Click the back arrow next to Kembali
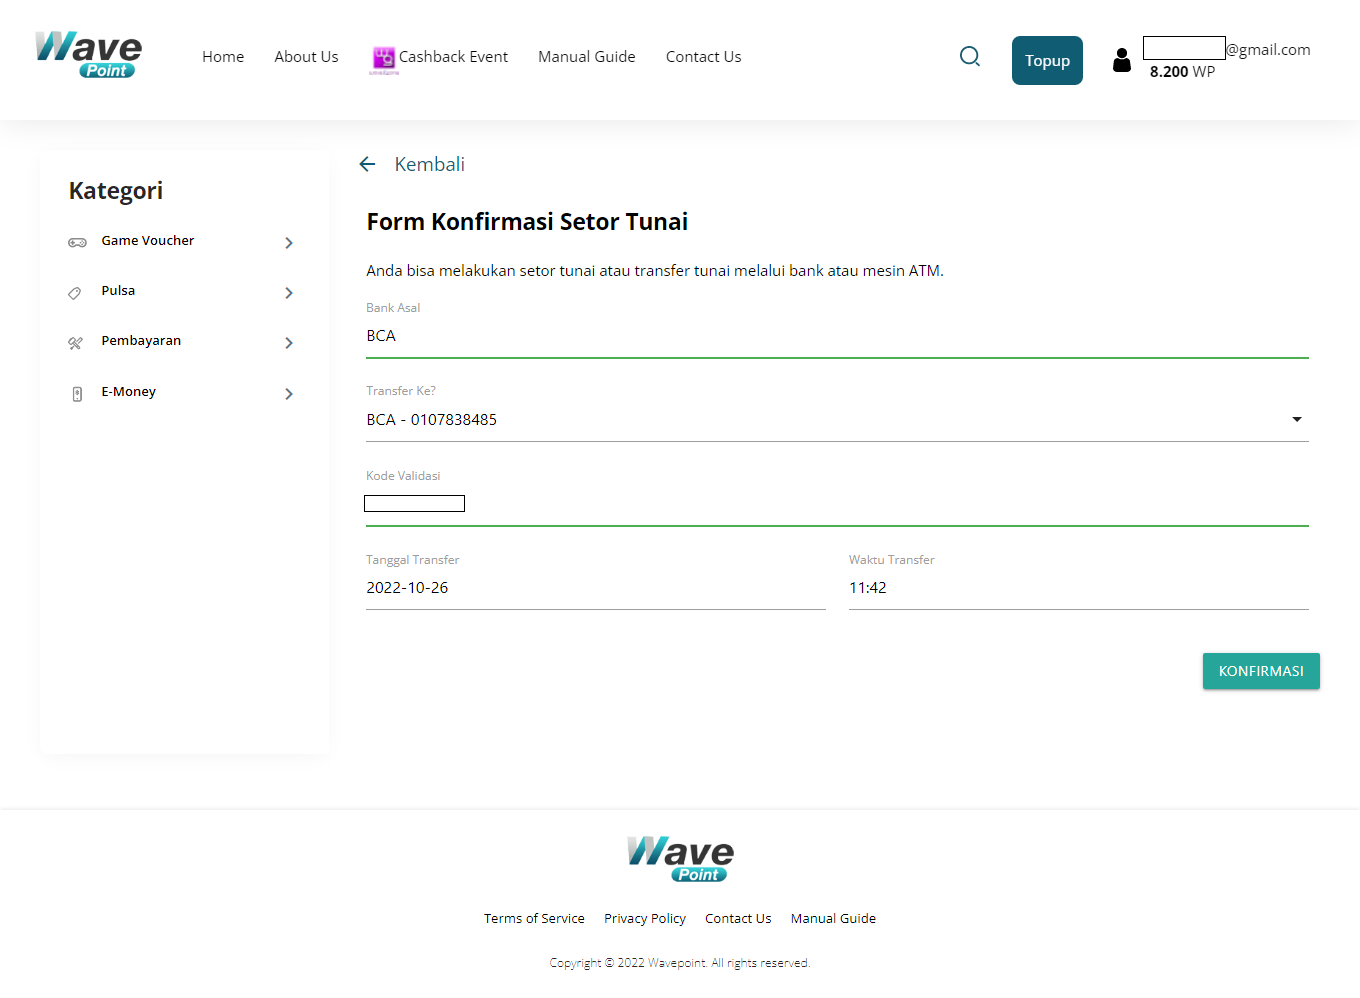Image resolution: width=1360 pixels, height=998 pixels. tap(367, 165)
